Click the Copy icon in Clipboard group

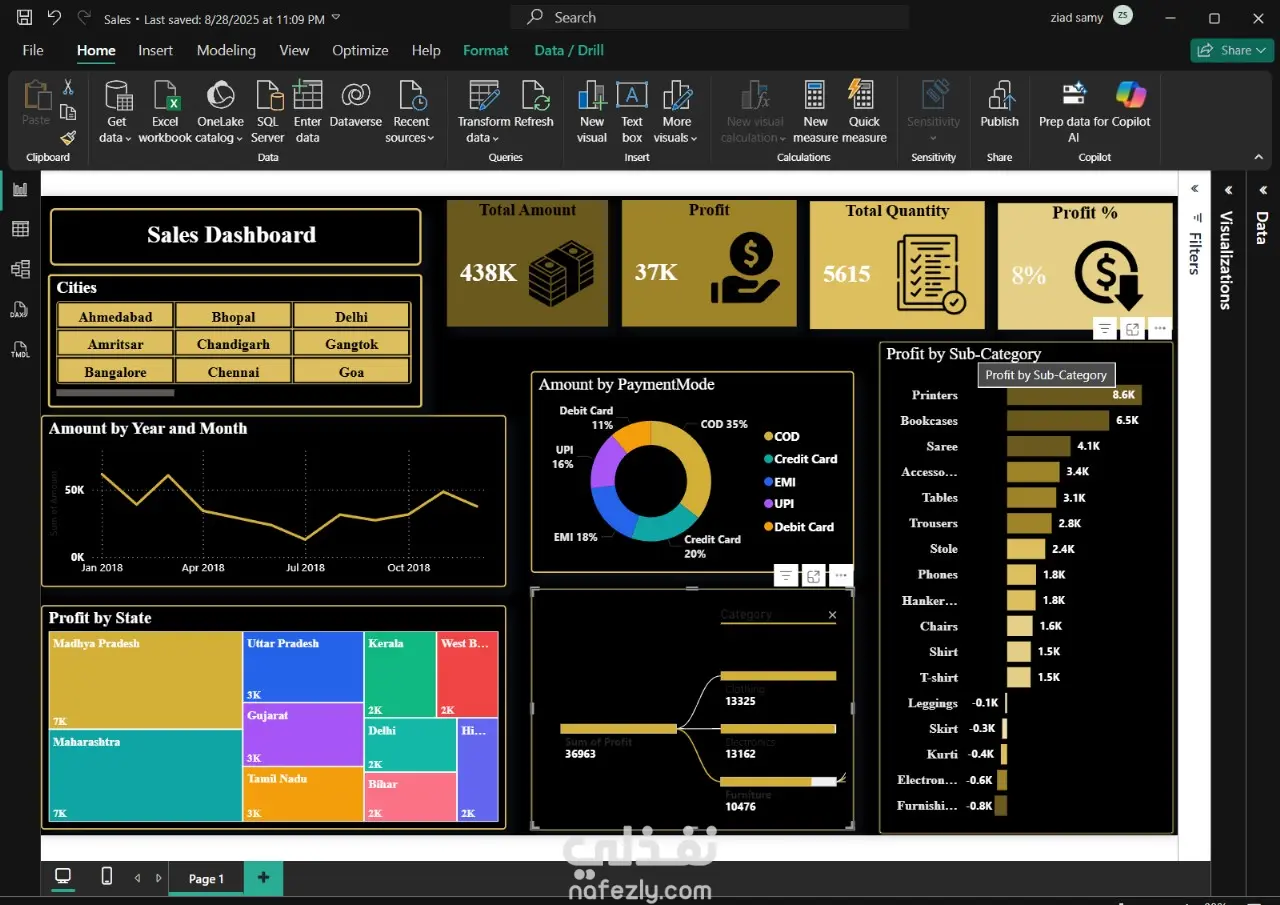[x=68, y=112]
